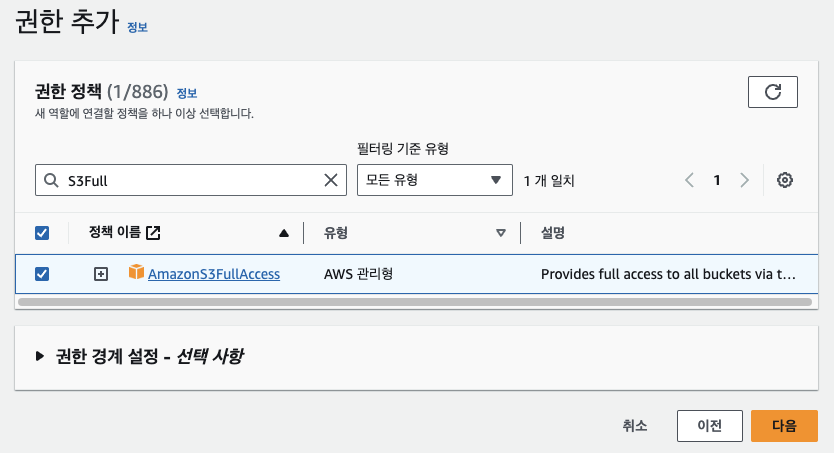Open the 모든 유형 filter dropdown
The image size is (834, 453).
(x=435, y=180)
